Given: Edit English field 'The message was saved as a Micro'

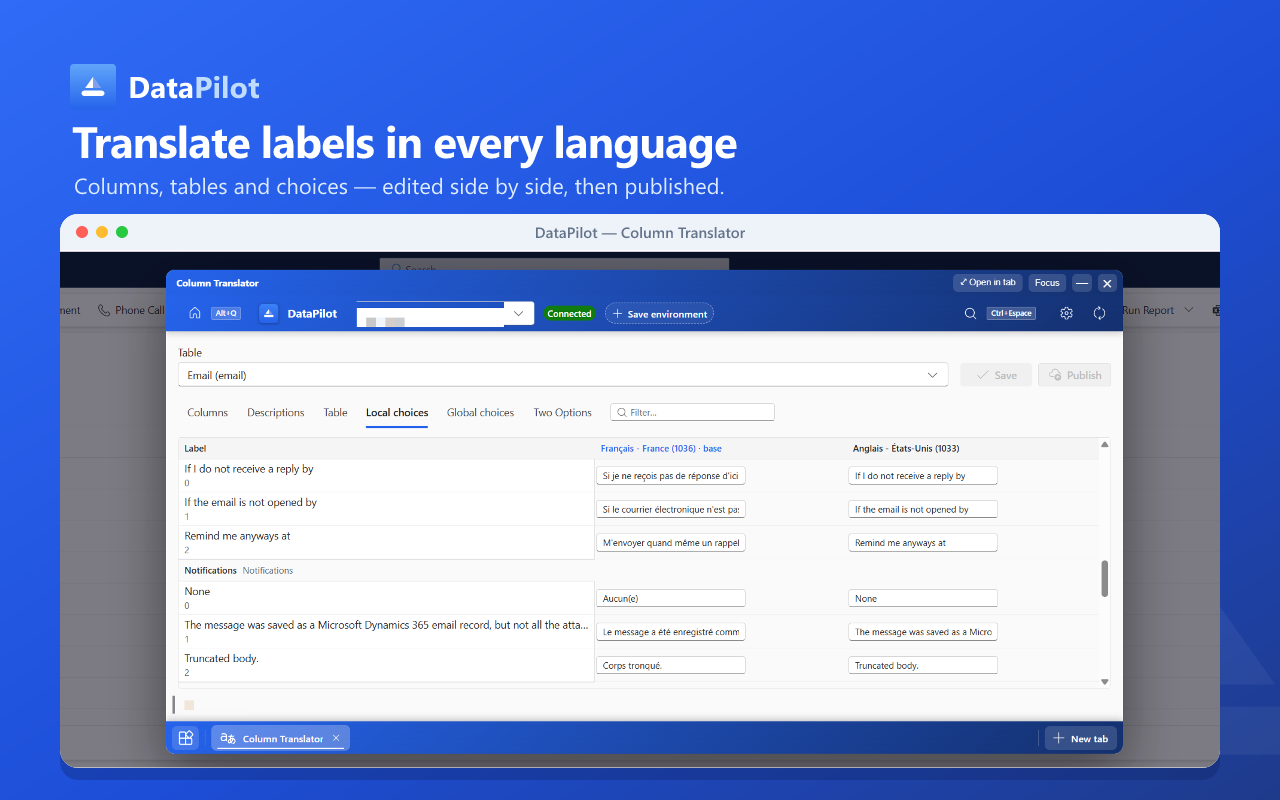Looking at the screenshot, I should 923,632.
